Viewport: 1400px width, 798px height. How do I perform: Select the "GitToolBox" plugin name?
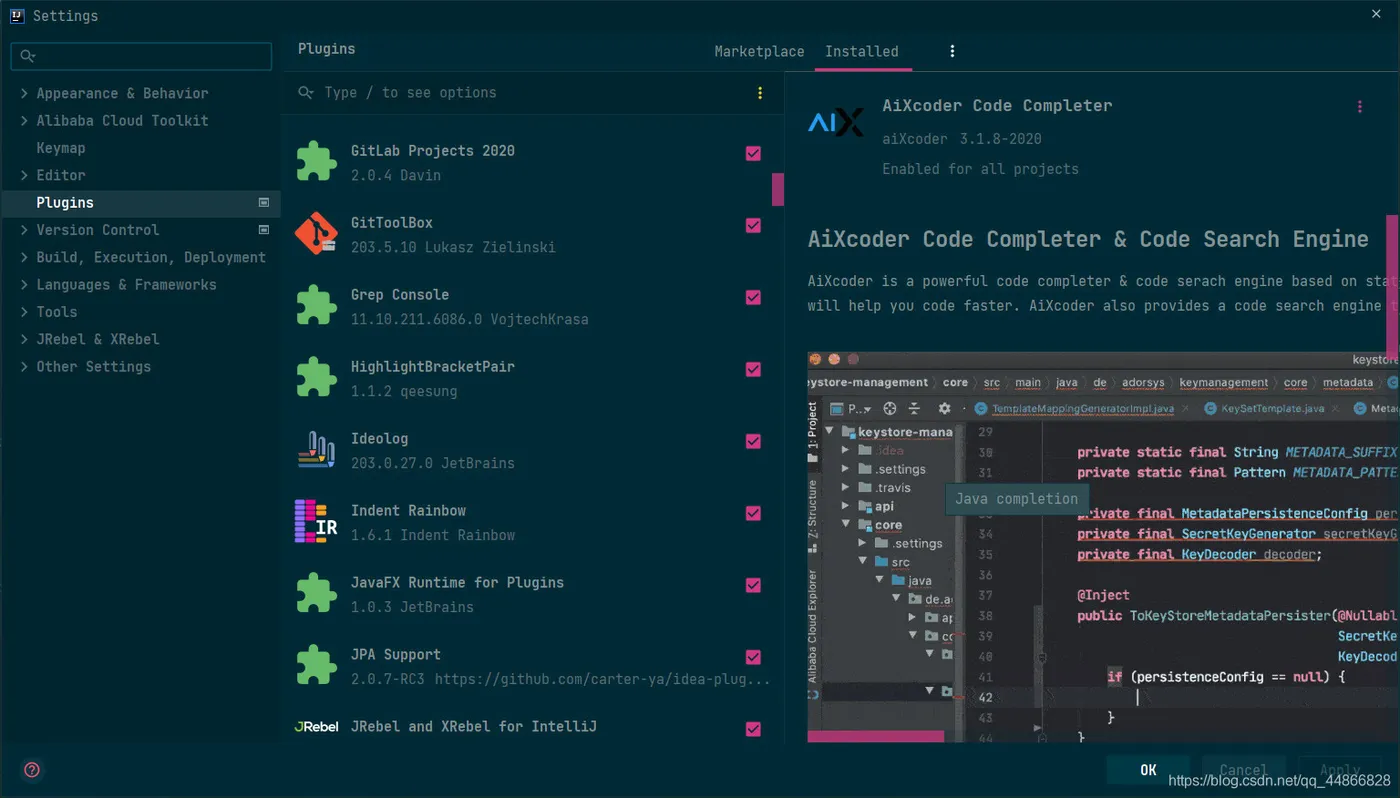coord(392,223)
